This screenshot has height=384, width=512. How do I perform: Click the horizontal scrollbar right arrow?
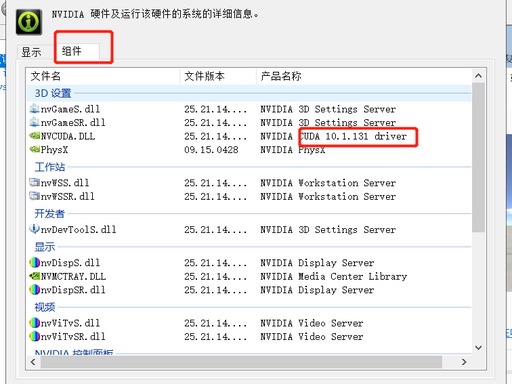[x=464, y=362]
